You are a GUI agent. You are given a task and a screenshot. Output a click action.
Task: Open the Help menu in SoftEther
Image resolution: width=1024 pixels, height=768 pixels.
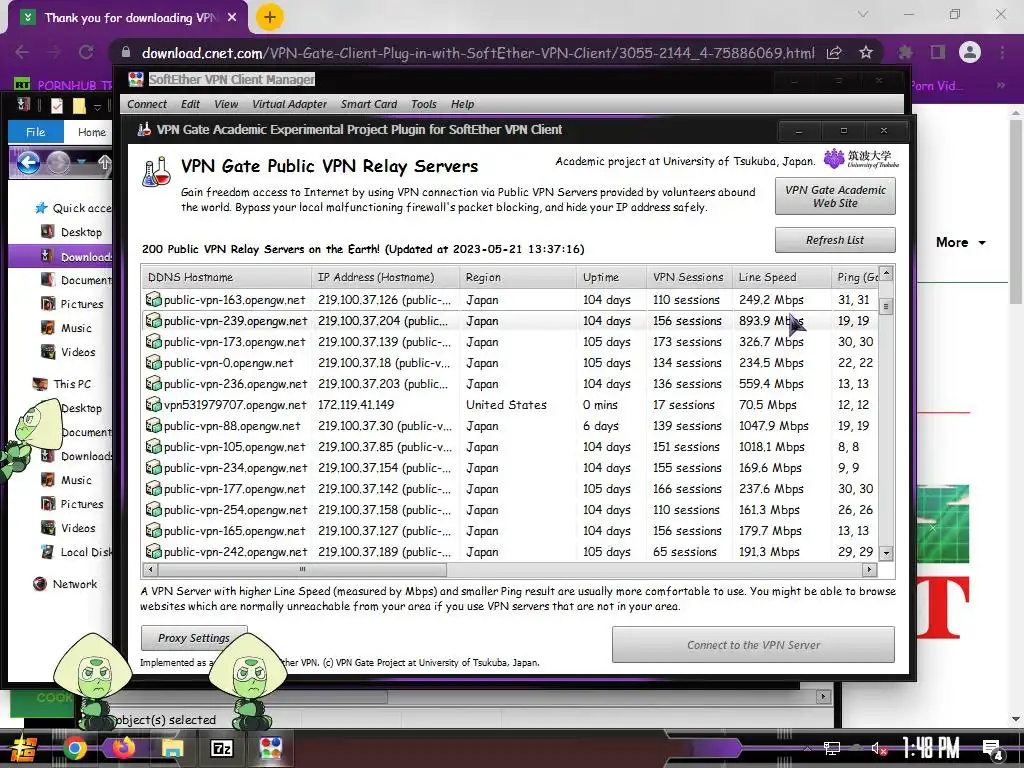point(462,104)
